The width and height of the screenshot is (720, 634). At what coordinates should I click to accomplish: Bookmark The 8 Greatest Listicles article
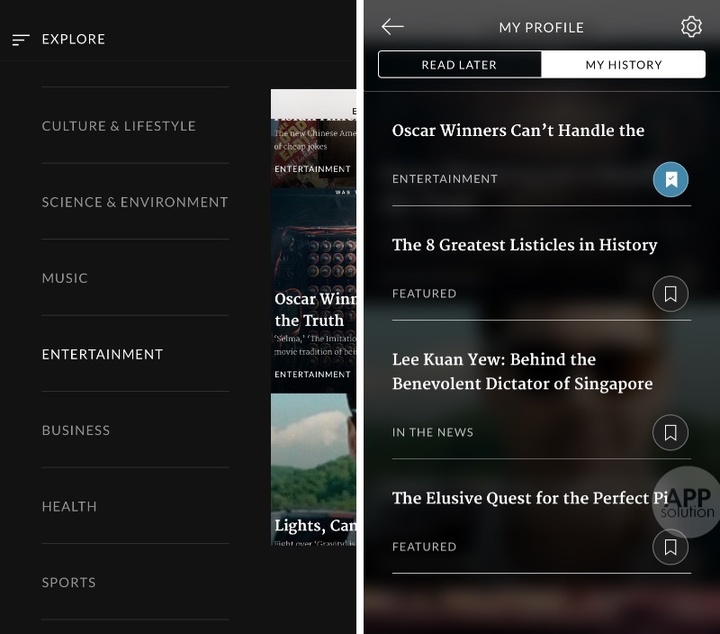pos(670,294)
